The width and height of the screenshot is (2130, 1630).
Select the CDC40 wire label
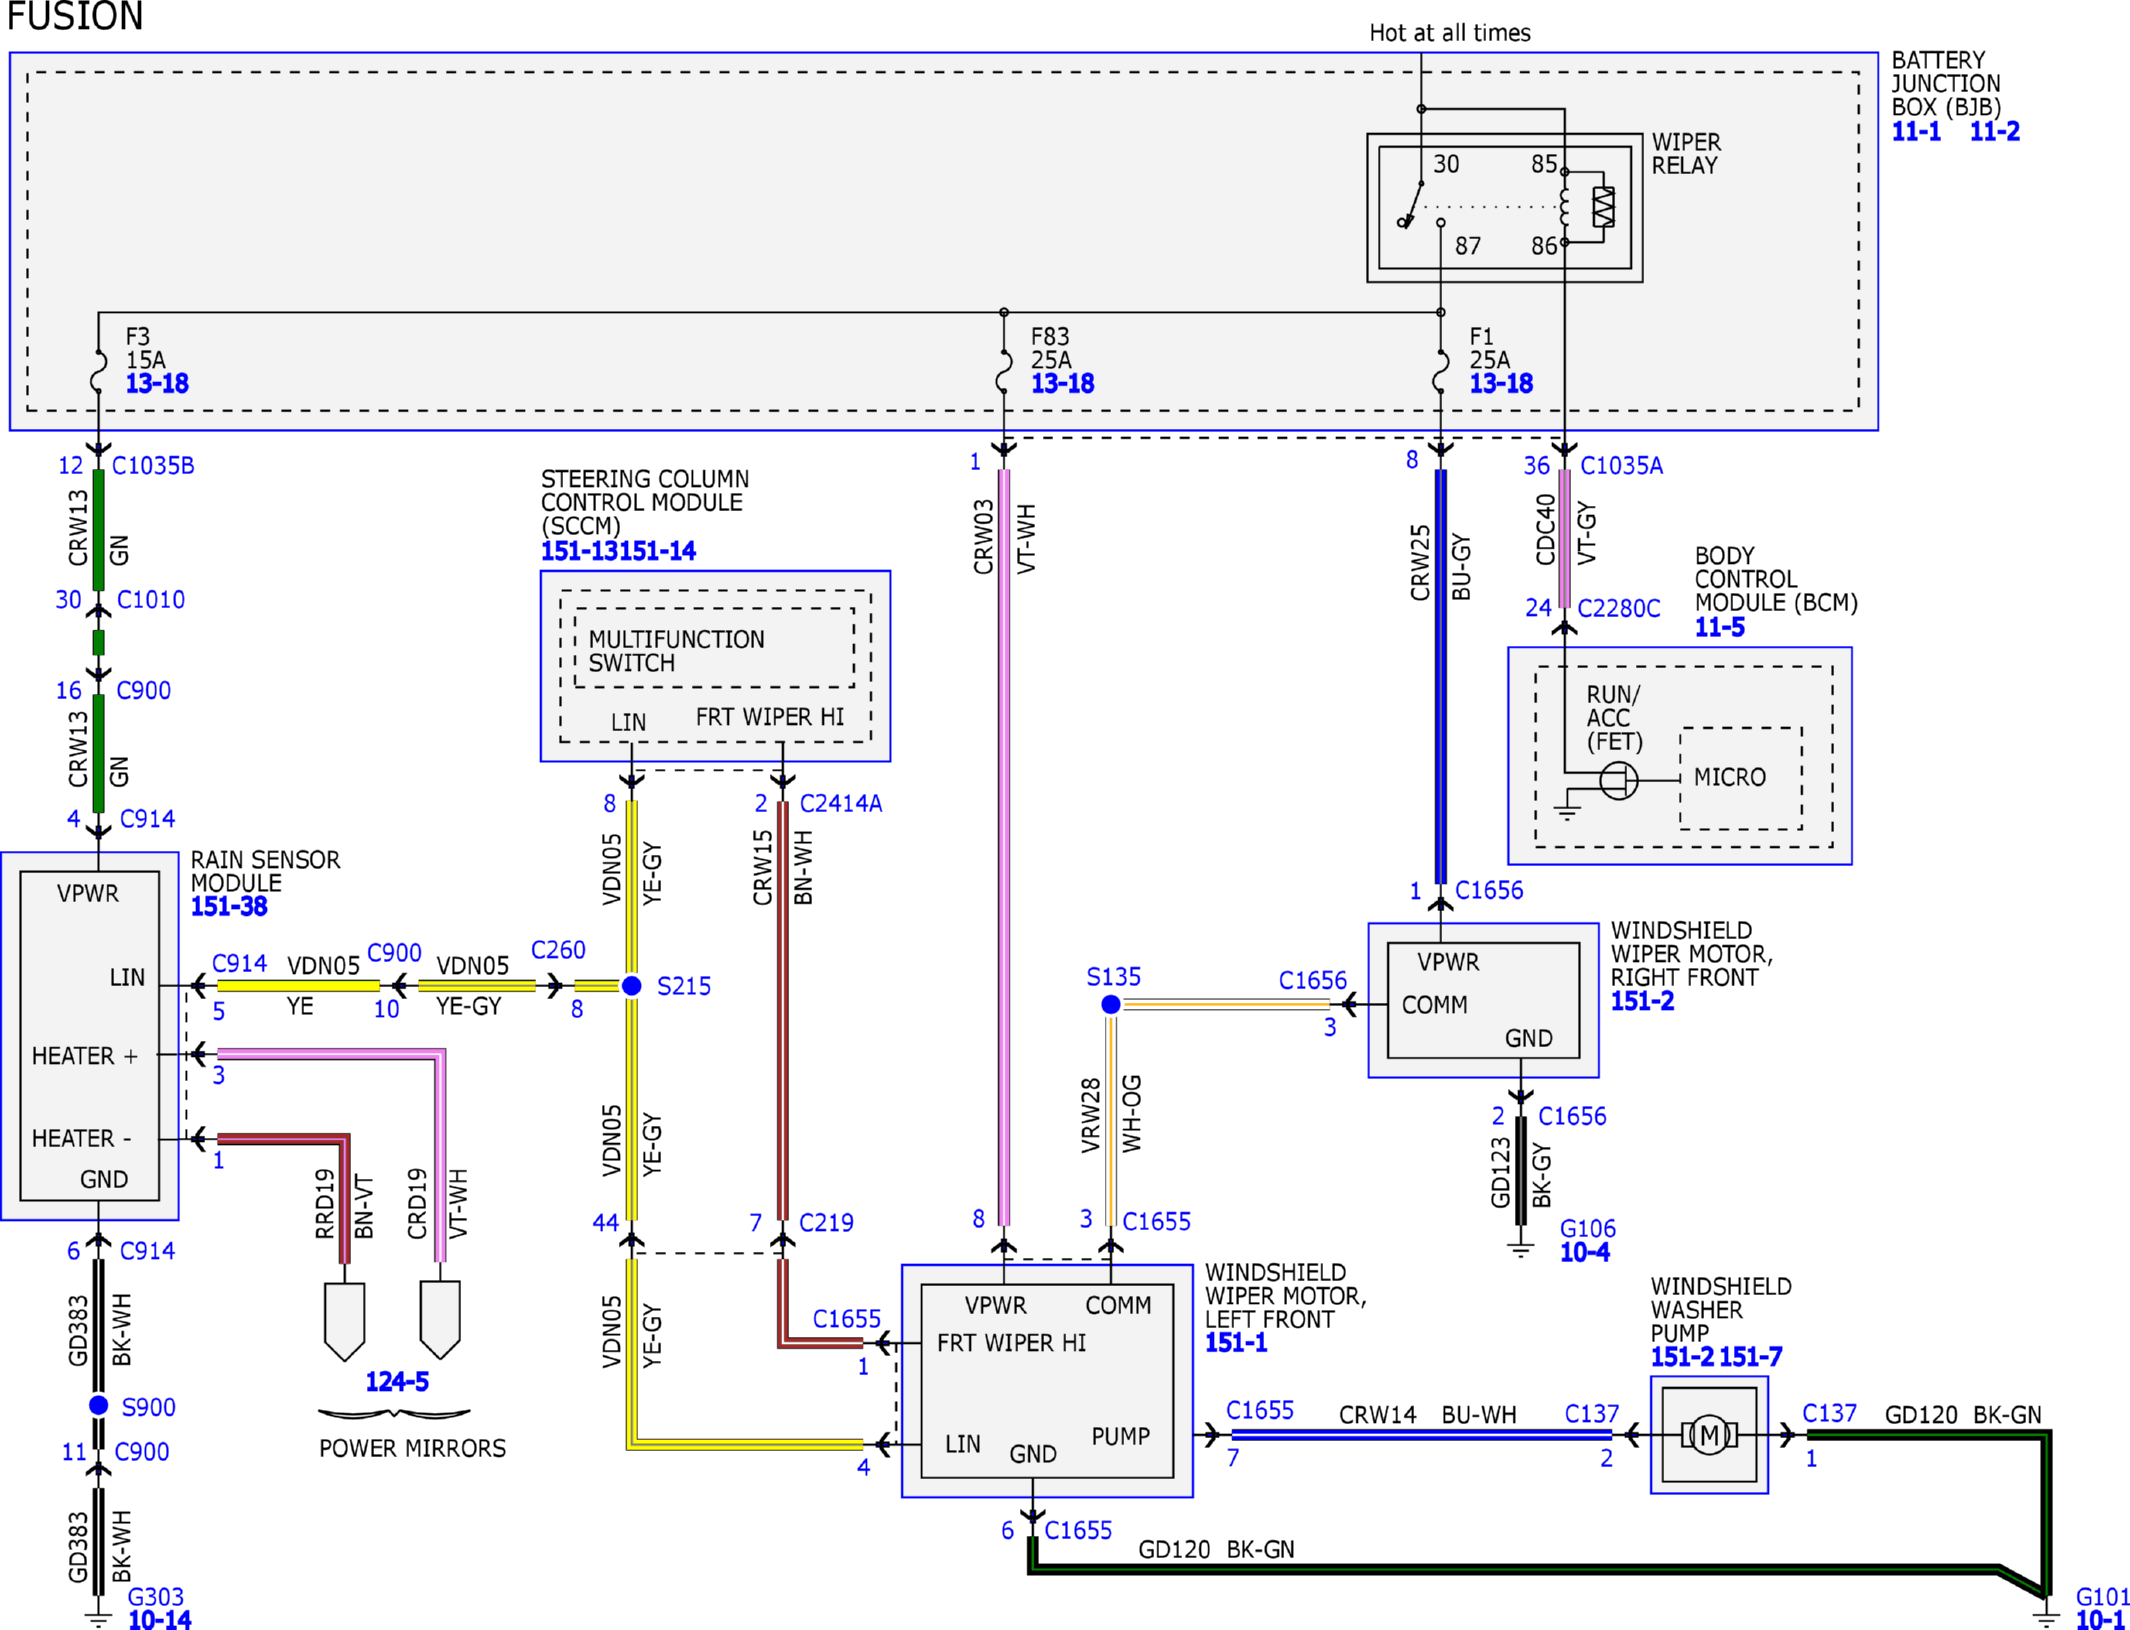click(1545, 529)
